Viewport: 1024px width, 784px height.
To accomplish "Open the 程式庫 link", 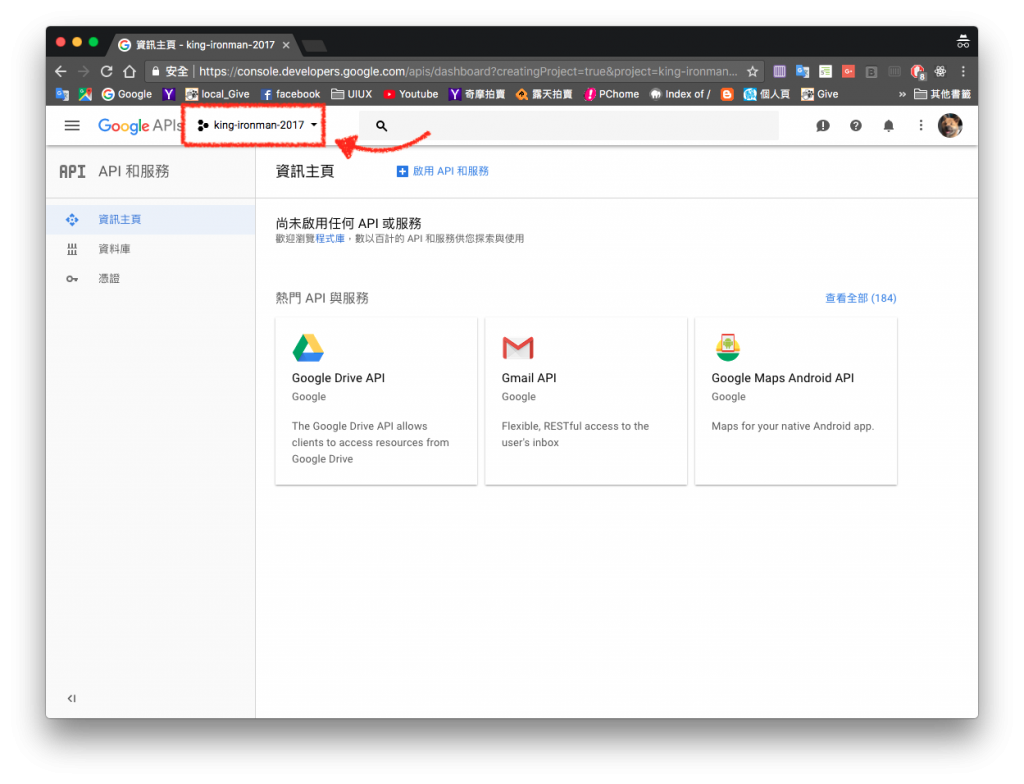I will (330, 238).
